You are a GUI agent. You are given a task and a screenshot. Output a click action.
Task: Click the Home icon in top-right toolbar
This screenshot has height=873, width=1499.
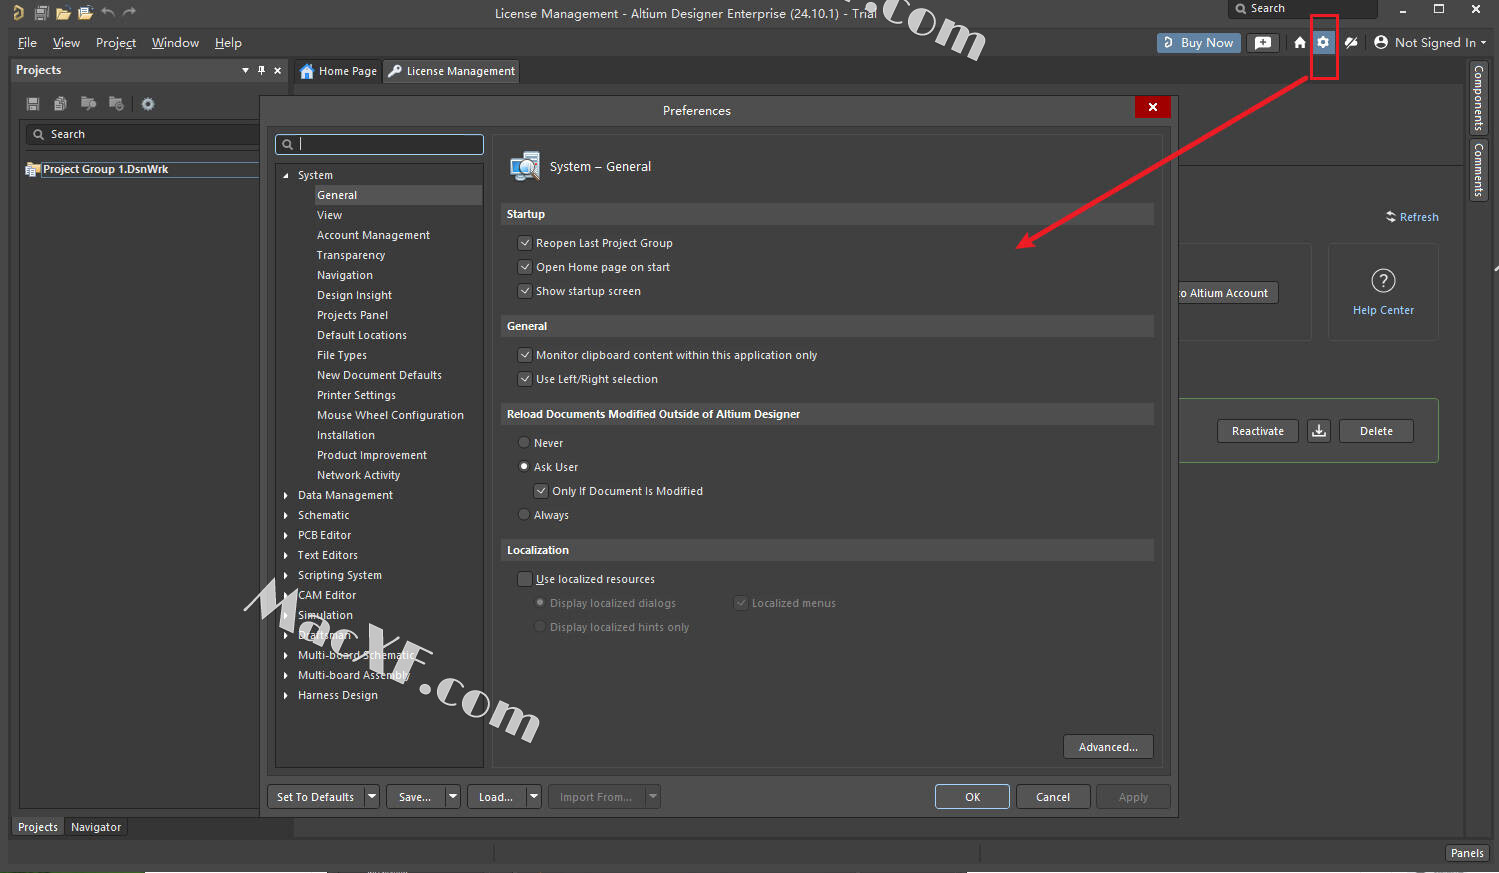point(1300,43)
